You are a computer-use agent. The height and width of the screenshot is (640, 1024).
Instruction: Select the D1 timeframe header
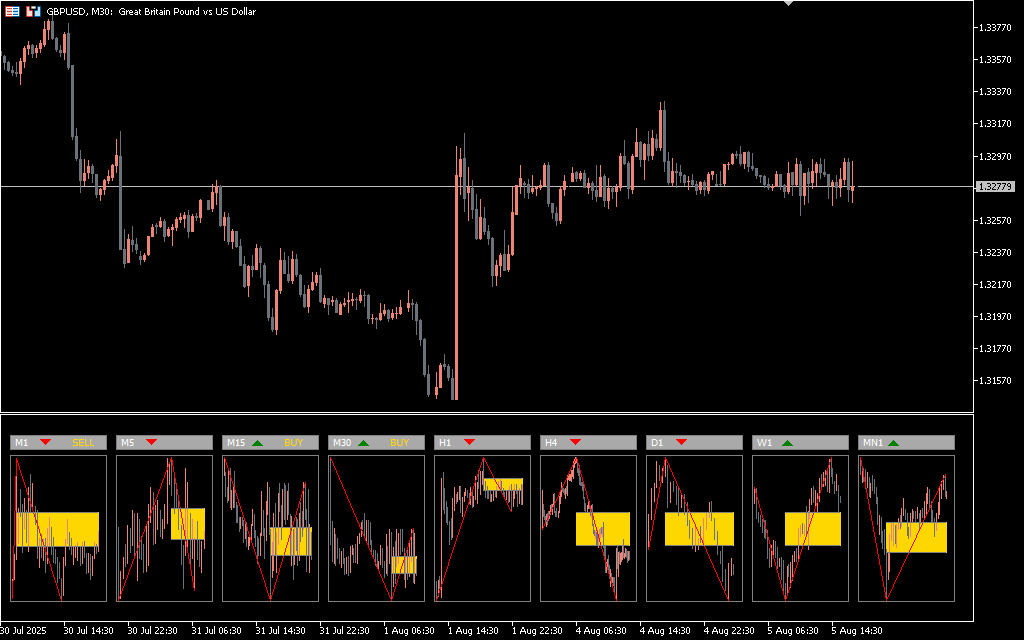(657, 442)
